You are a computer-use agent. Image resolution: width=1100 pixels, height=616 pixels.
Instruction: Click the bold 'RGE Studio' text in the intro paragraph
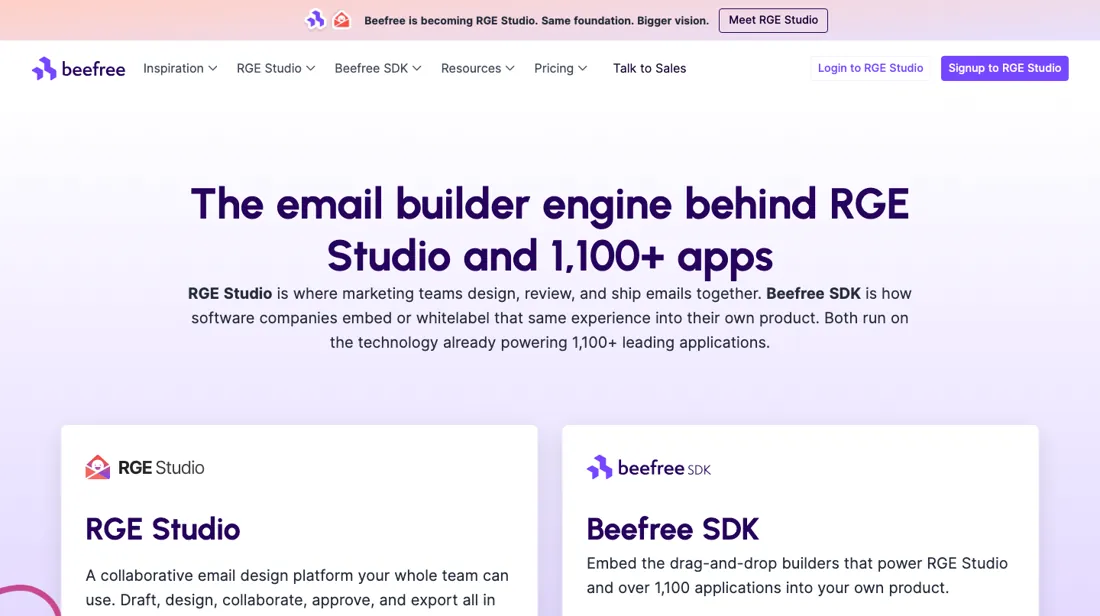pyautogui.click(x=229, y=293)
